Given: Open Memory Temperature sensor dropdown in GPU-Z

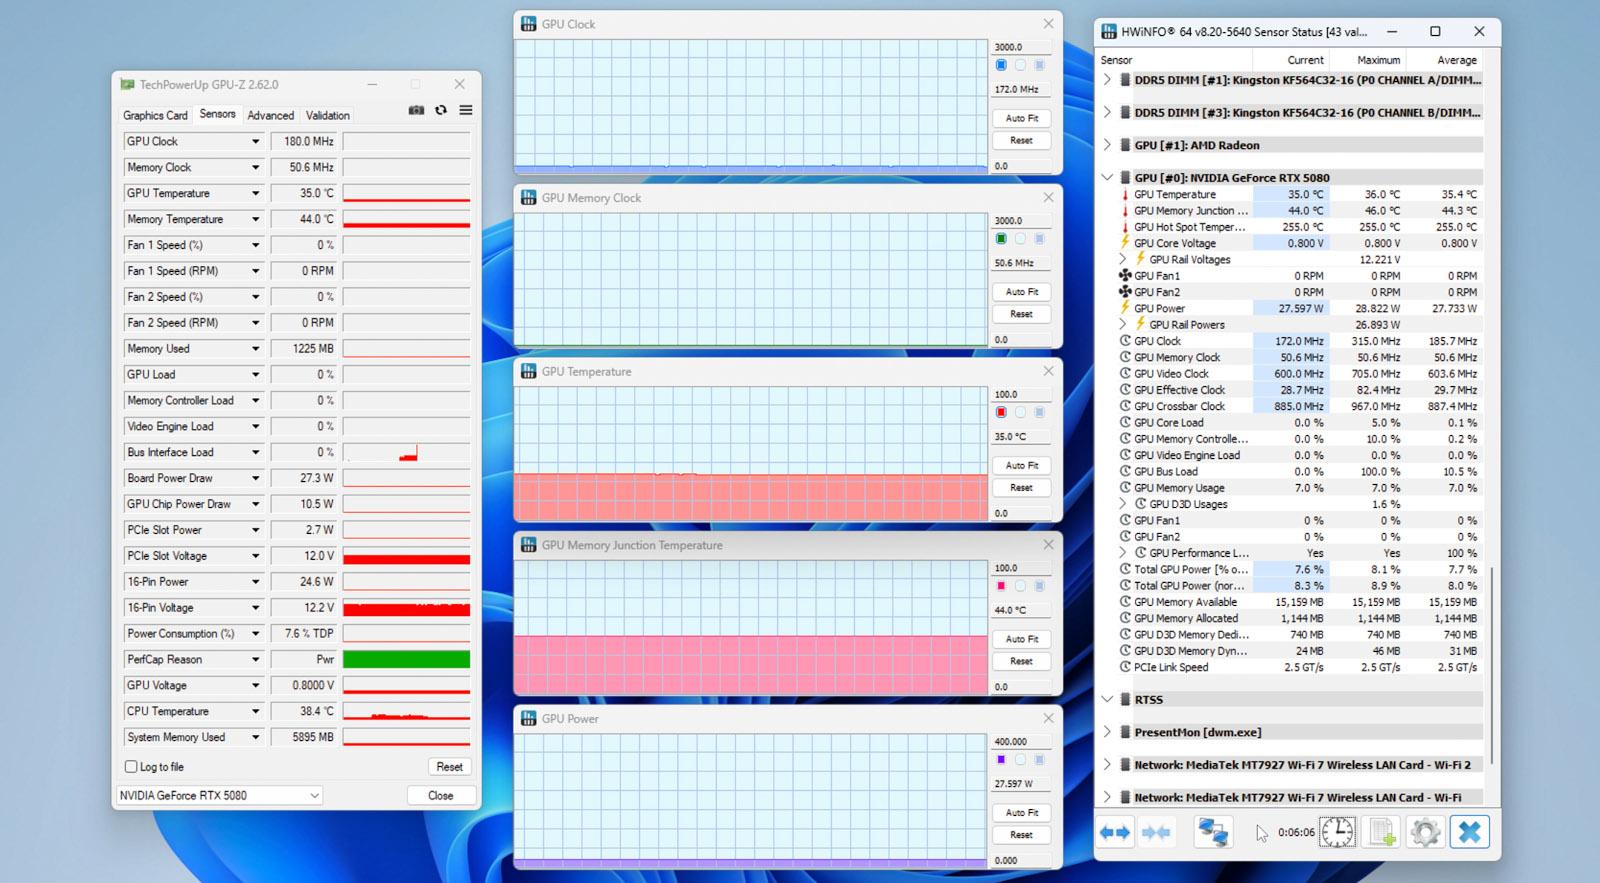Looking at the screenshot, I should pyautogui.click(x=255, y=220).
